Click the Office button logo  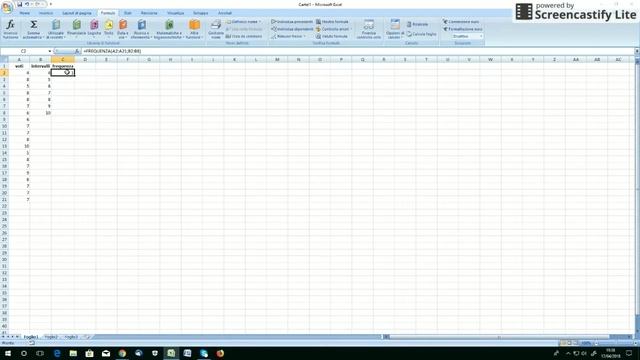(x=7, y=7)
